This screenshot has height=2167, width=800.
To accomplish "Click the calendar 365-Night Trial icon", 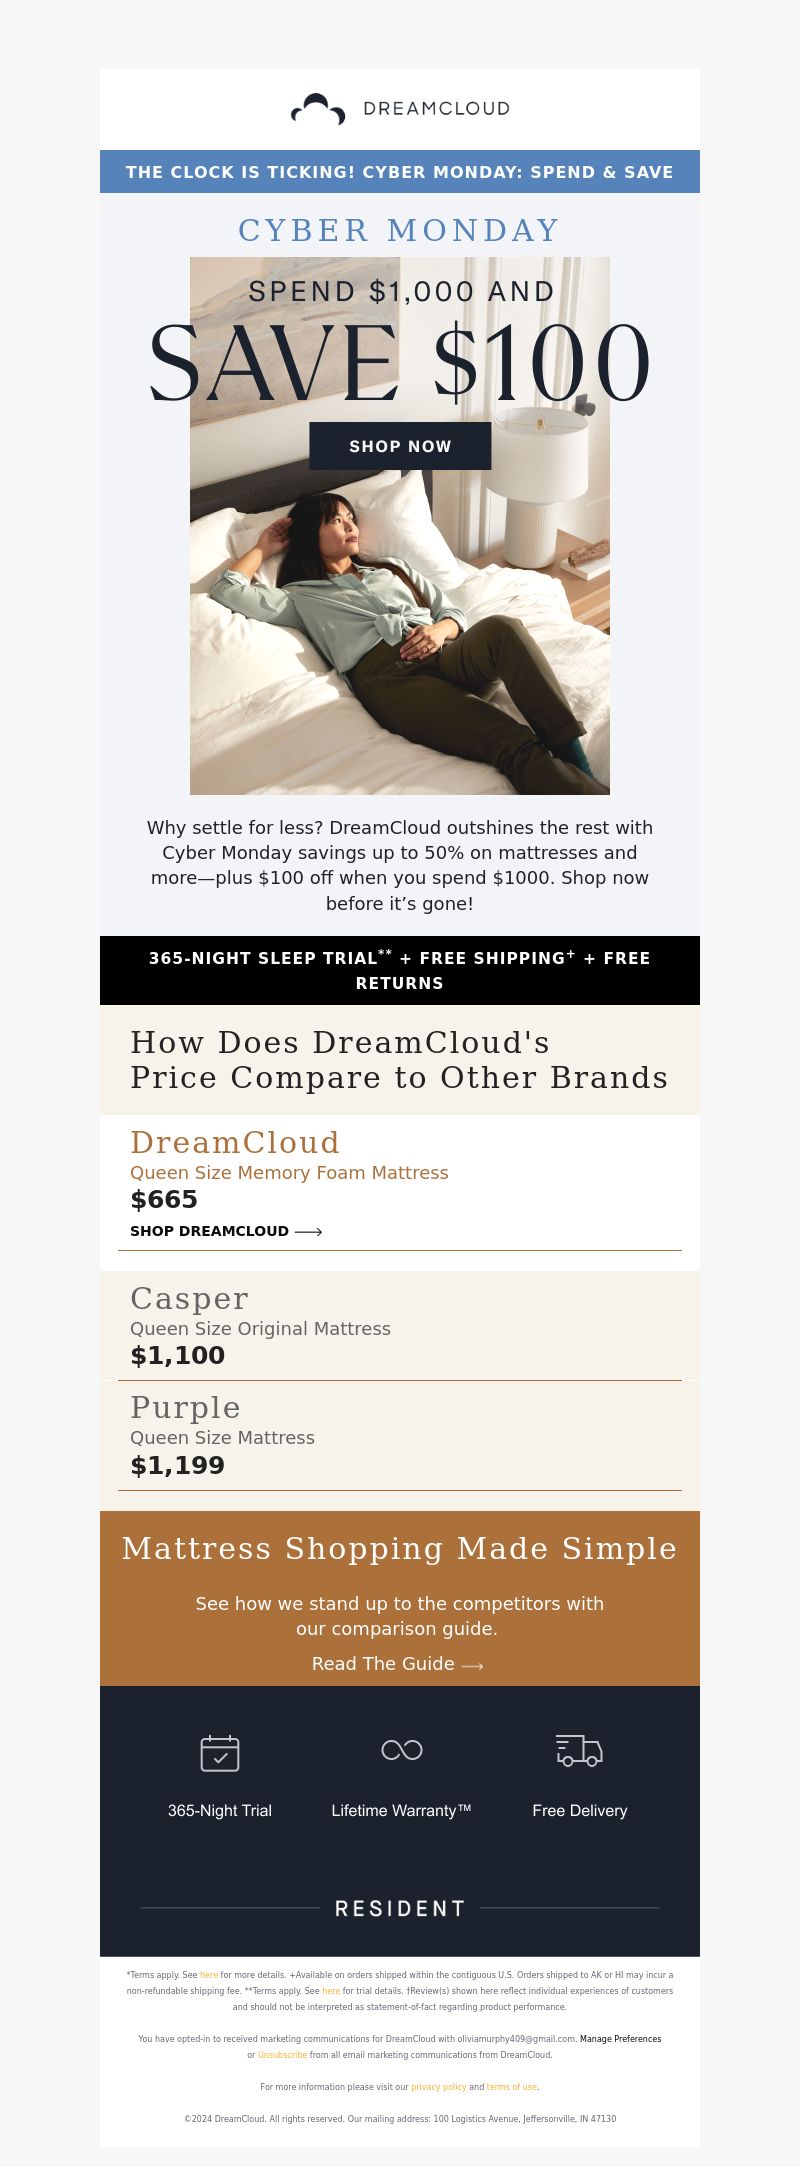I will 220,1753.
